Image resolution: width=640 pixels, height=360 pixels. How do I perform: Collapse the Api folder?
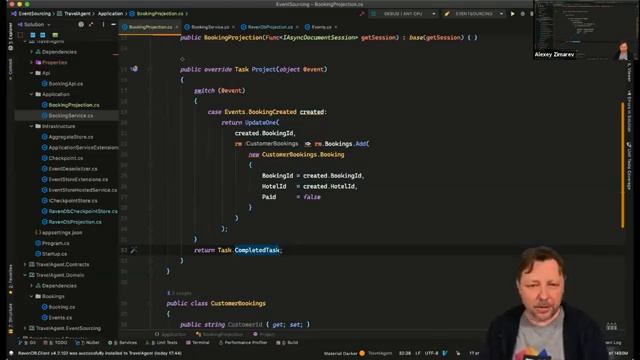(31, 73)
